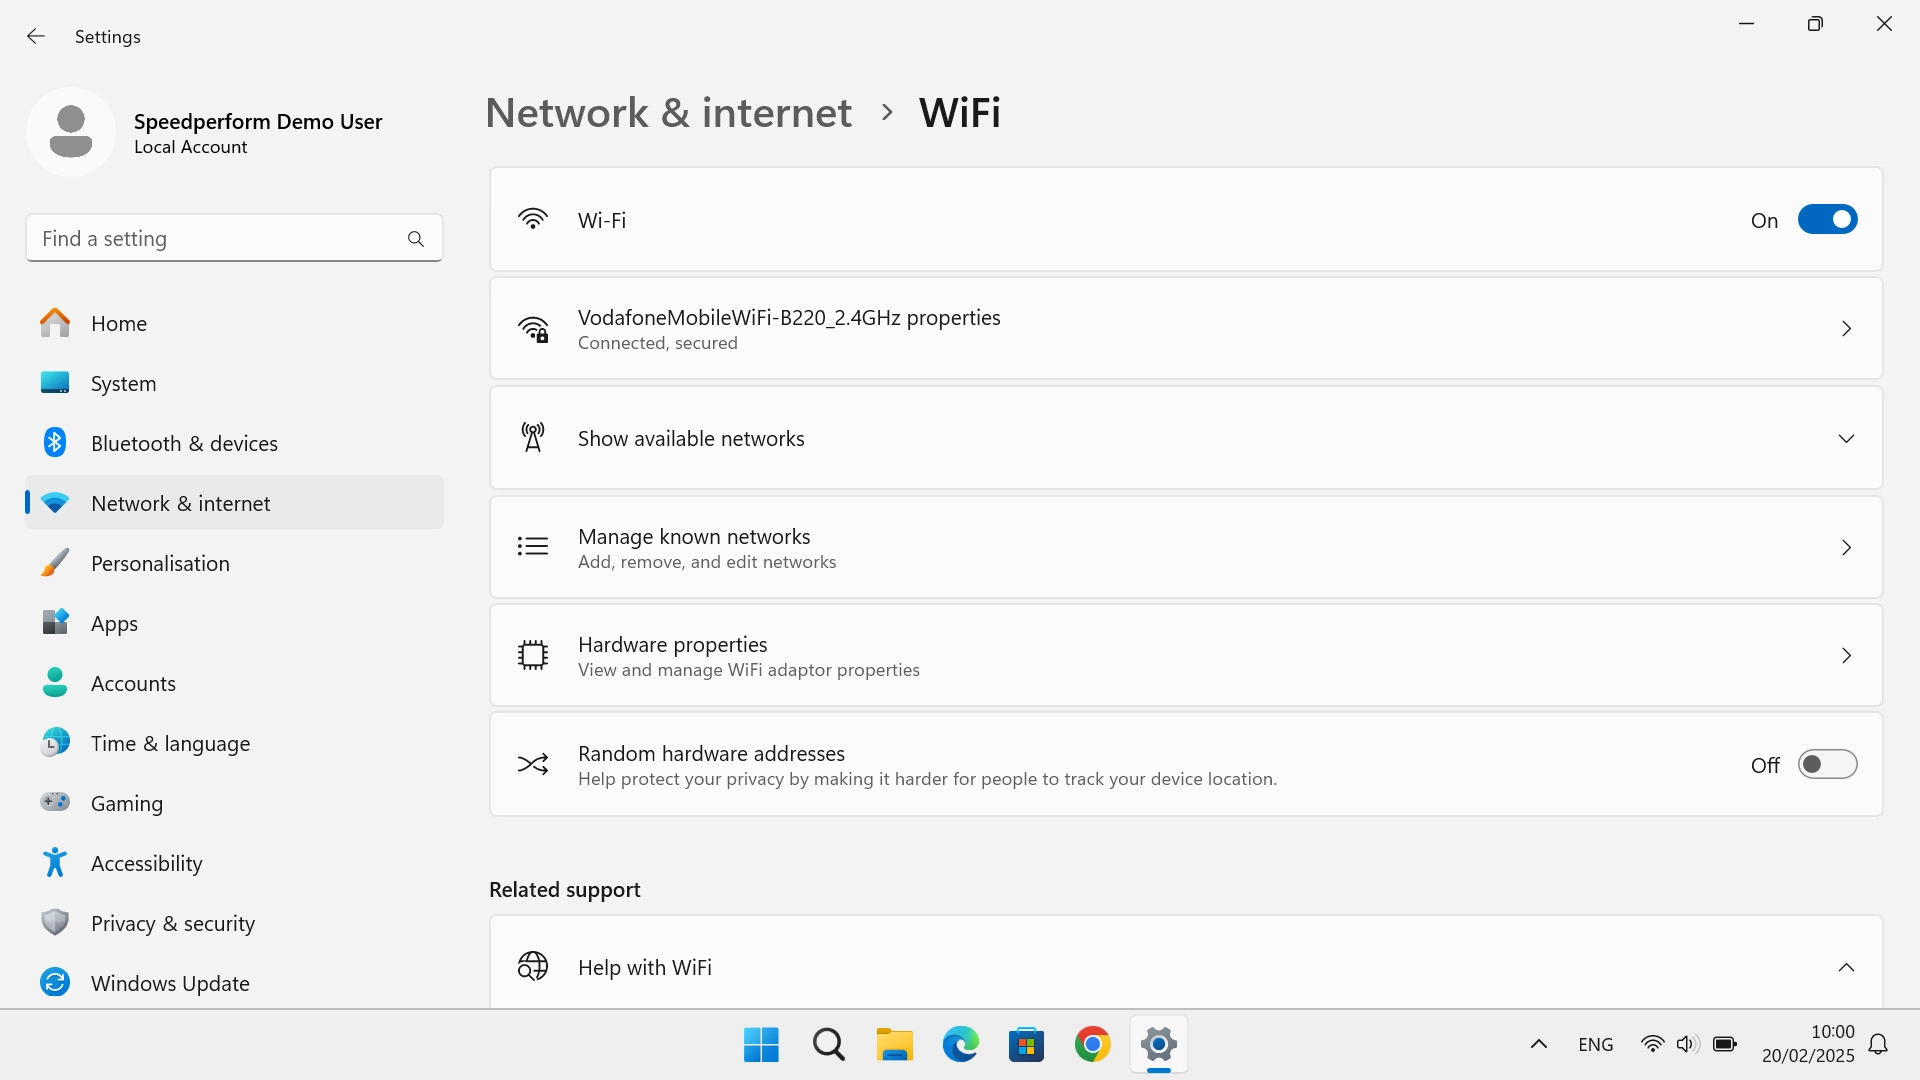The image size is (1920, 1080).
Task: Open the Accounts settings icon
Action: (55, 682)
